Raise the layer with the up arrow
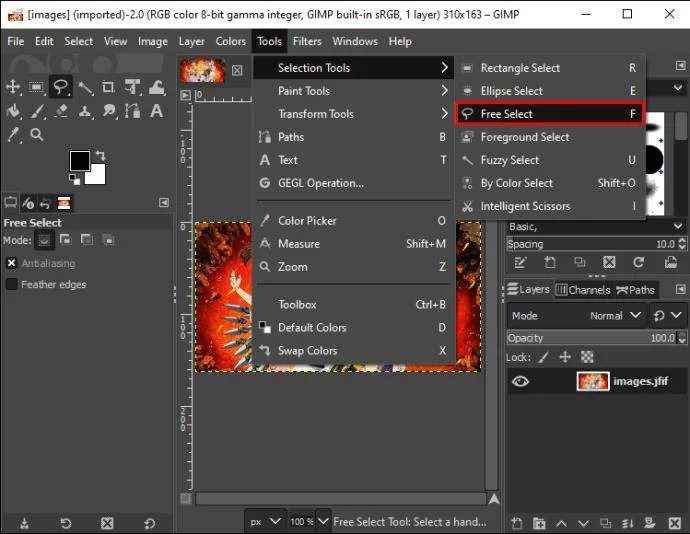 point(562,523)
